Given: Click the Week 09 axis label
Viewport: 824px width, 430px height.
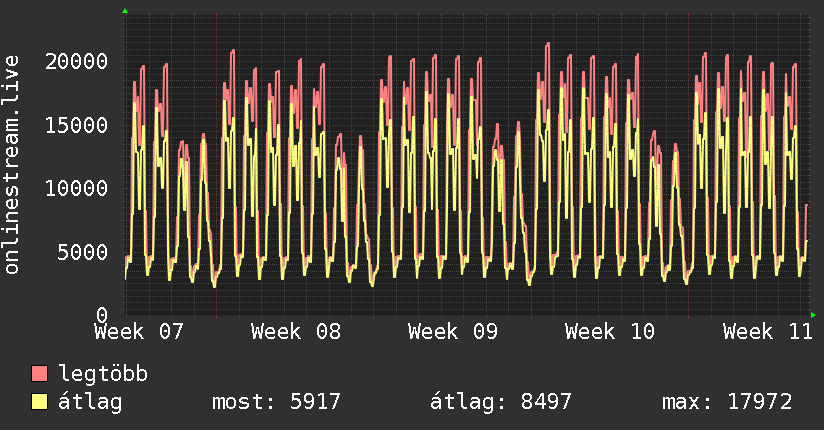Looking at the screenshot, I should click(x=452, y=332).
